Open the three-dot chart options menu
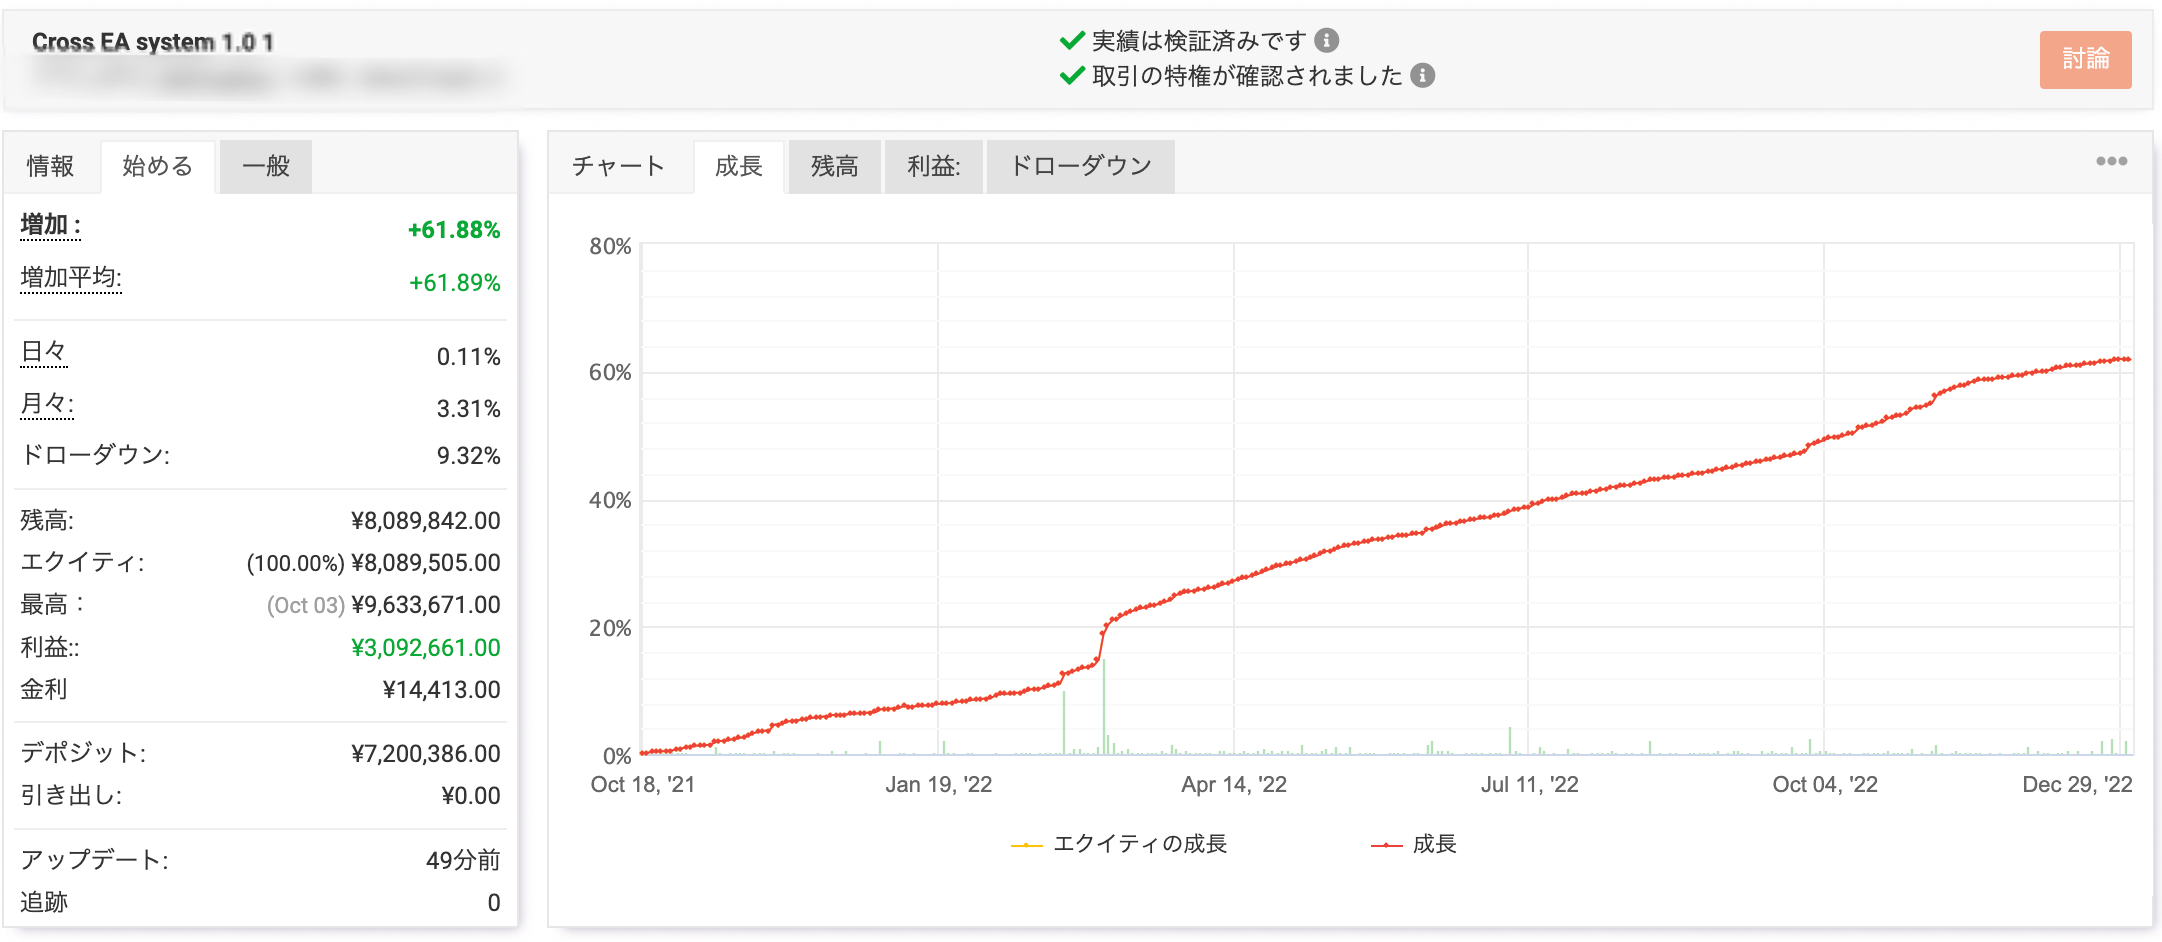The width and height of the screenshot is (2162, 942). pyautogui.click(x=2112, y=161)
